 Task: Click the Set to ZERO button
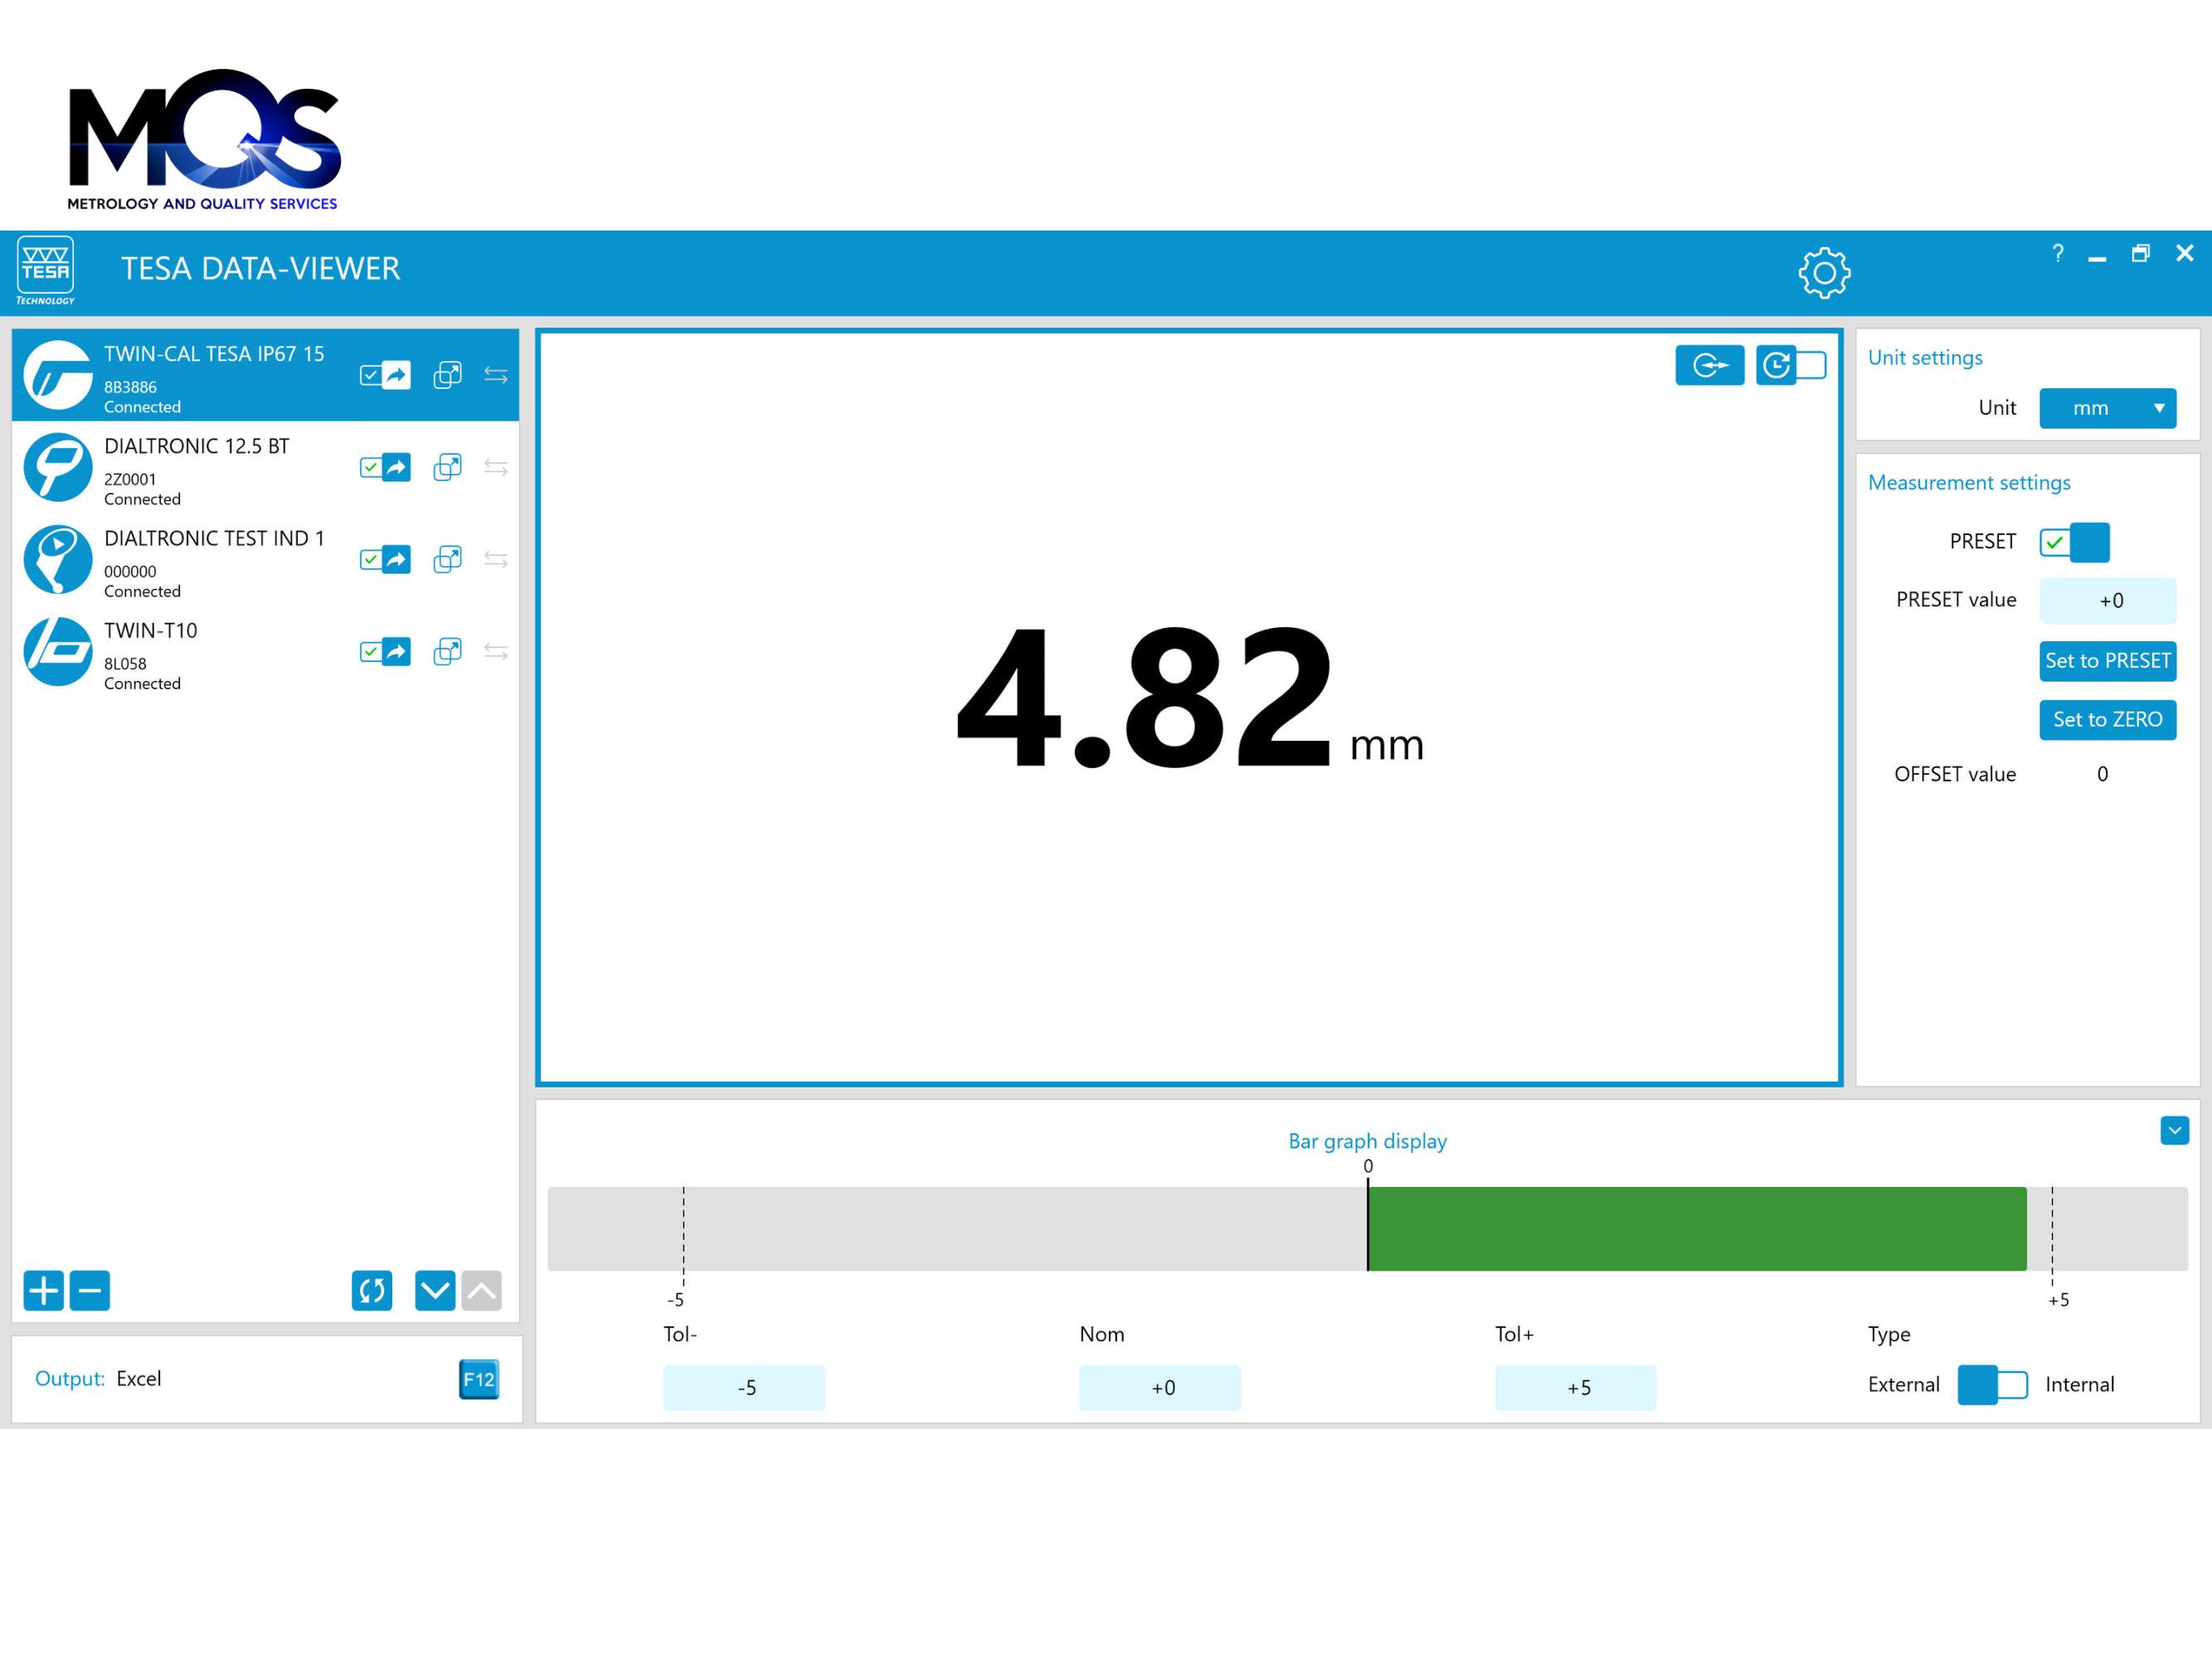pos(2107,720)
